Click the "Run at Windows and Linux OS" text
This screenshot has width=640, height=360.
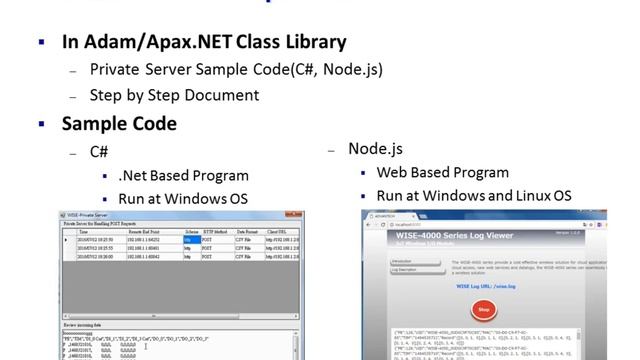click(x=474, y=196)
